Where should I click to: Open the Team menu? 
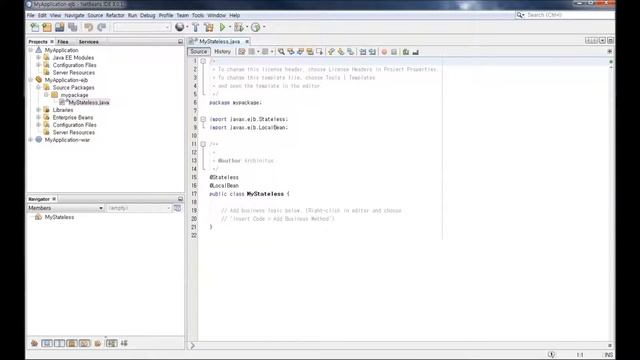click(x=182, y=15)
